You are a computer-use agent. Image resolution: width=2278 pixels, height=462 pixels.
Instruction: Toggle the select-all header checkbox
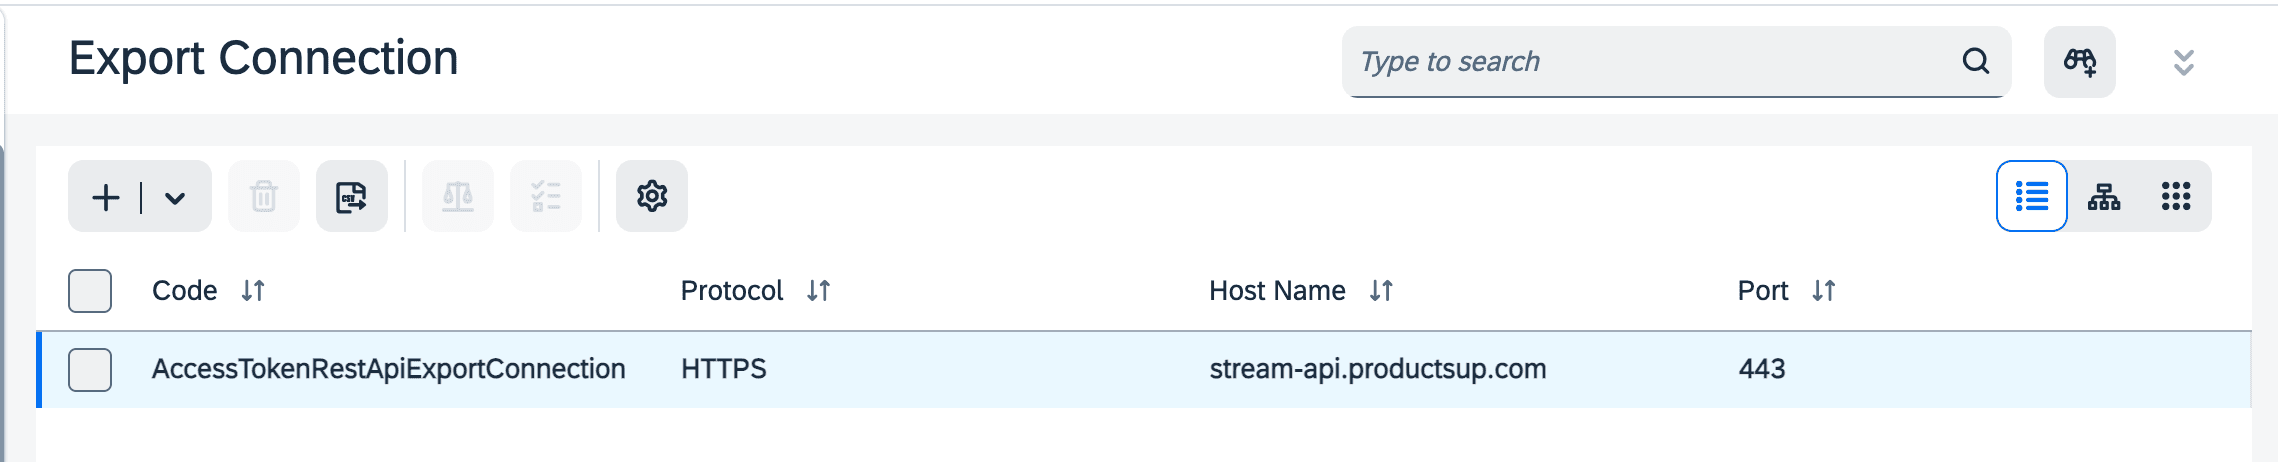pyautogui.click(x=90, y=291)
